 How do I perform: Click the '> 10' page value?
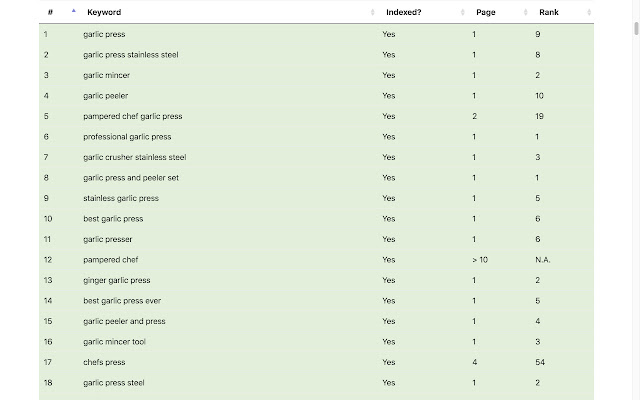click(x=480, y=259)
